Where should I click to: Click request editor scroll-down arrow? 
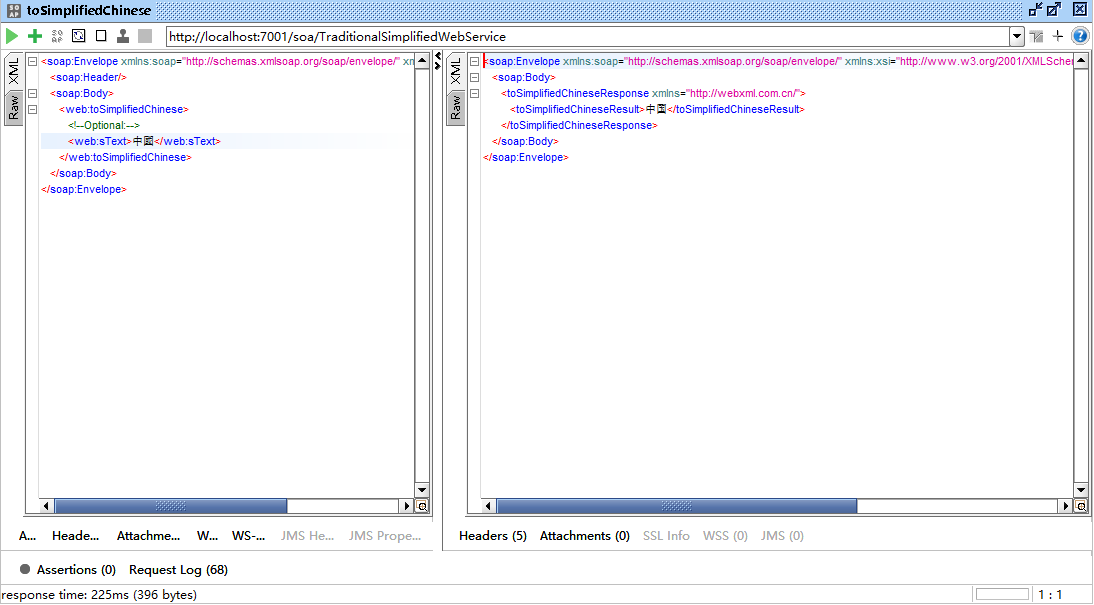point(422,490)
